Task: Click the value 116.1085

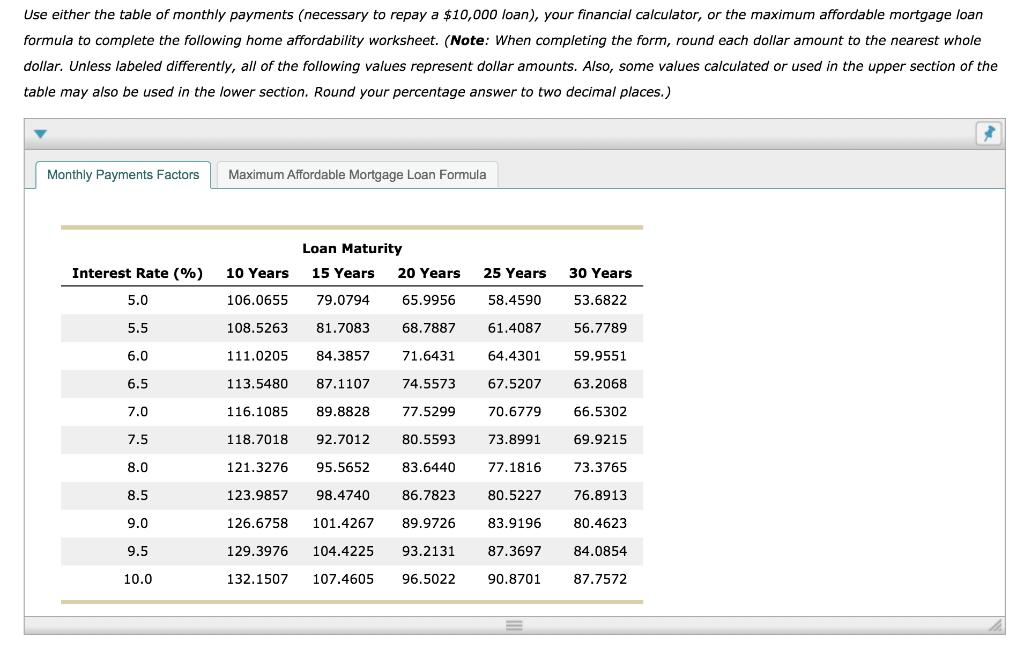Action: (257, 411)
